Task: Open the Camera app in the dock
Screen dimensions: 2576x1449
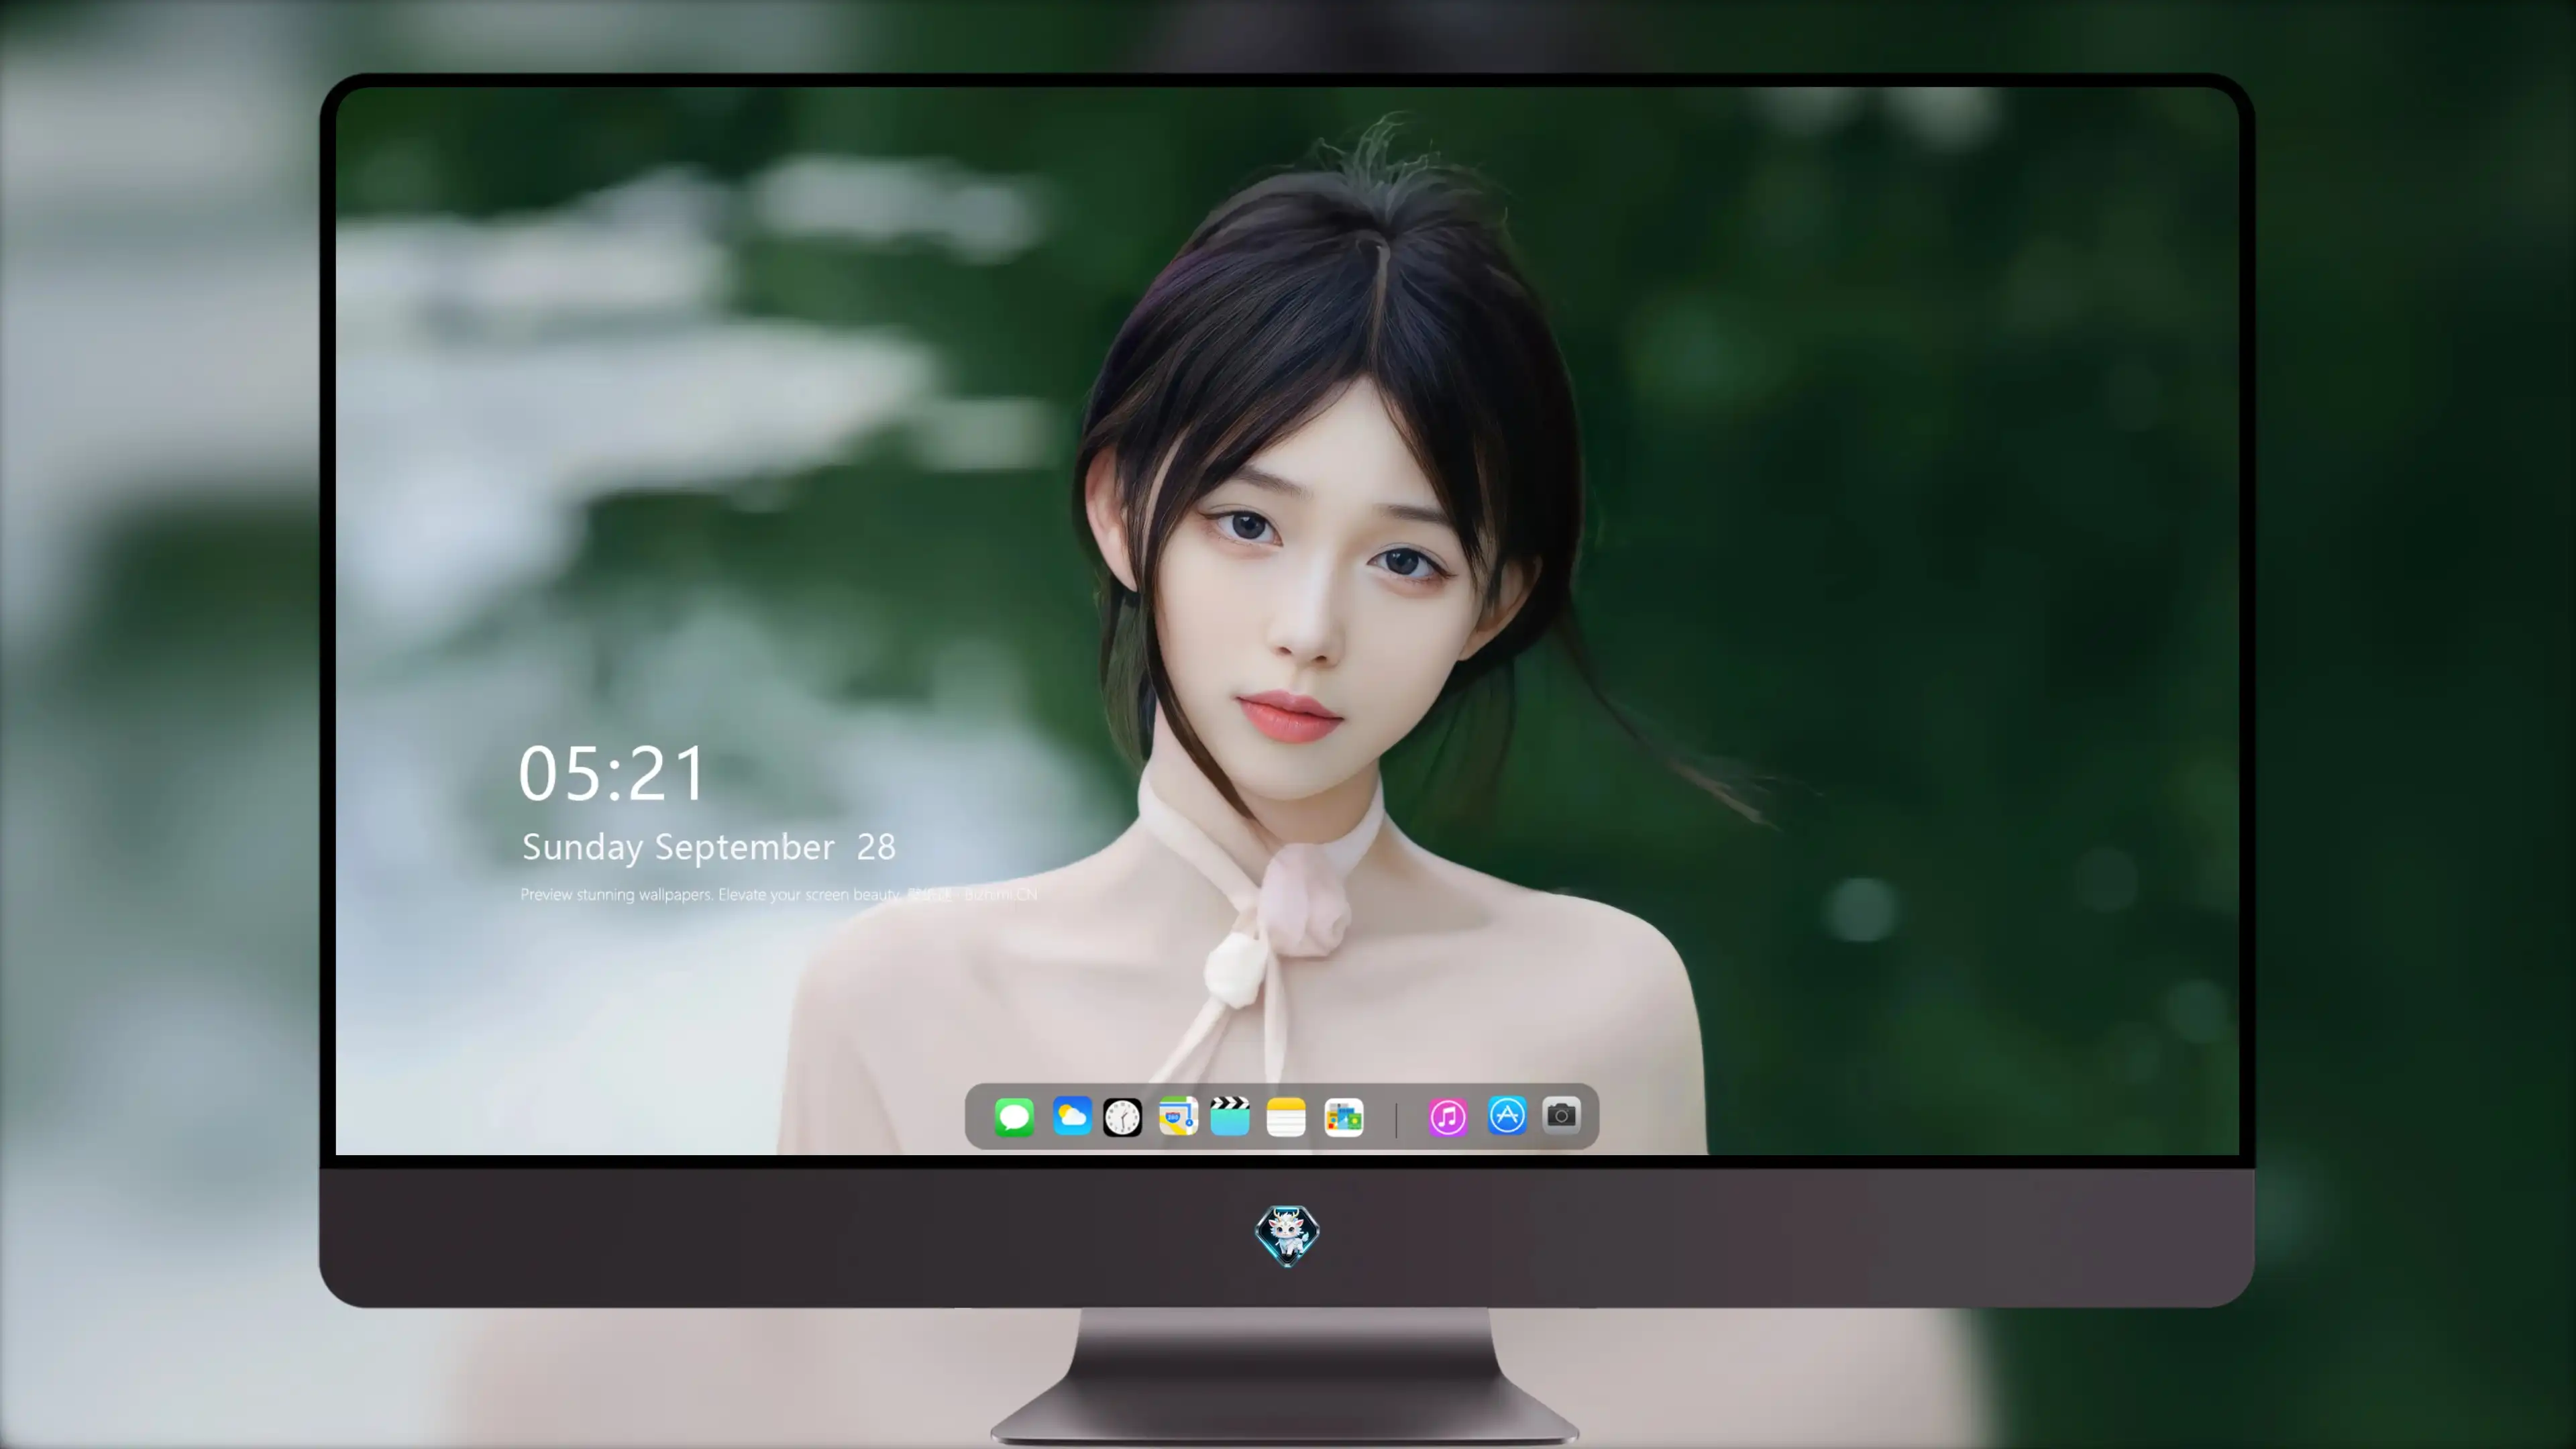Action: [x=1561, y=1115]
